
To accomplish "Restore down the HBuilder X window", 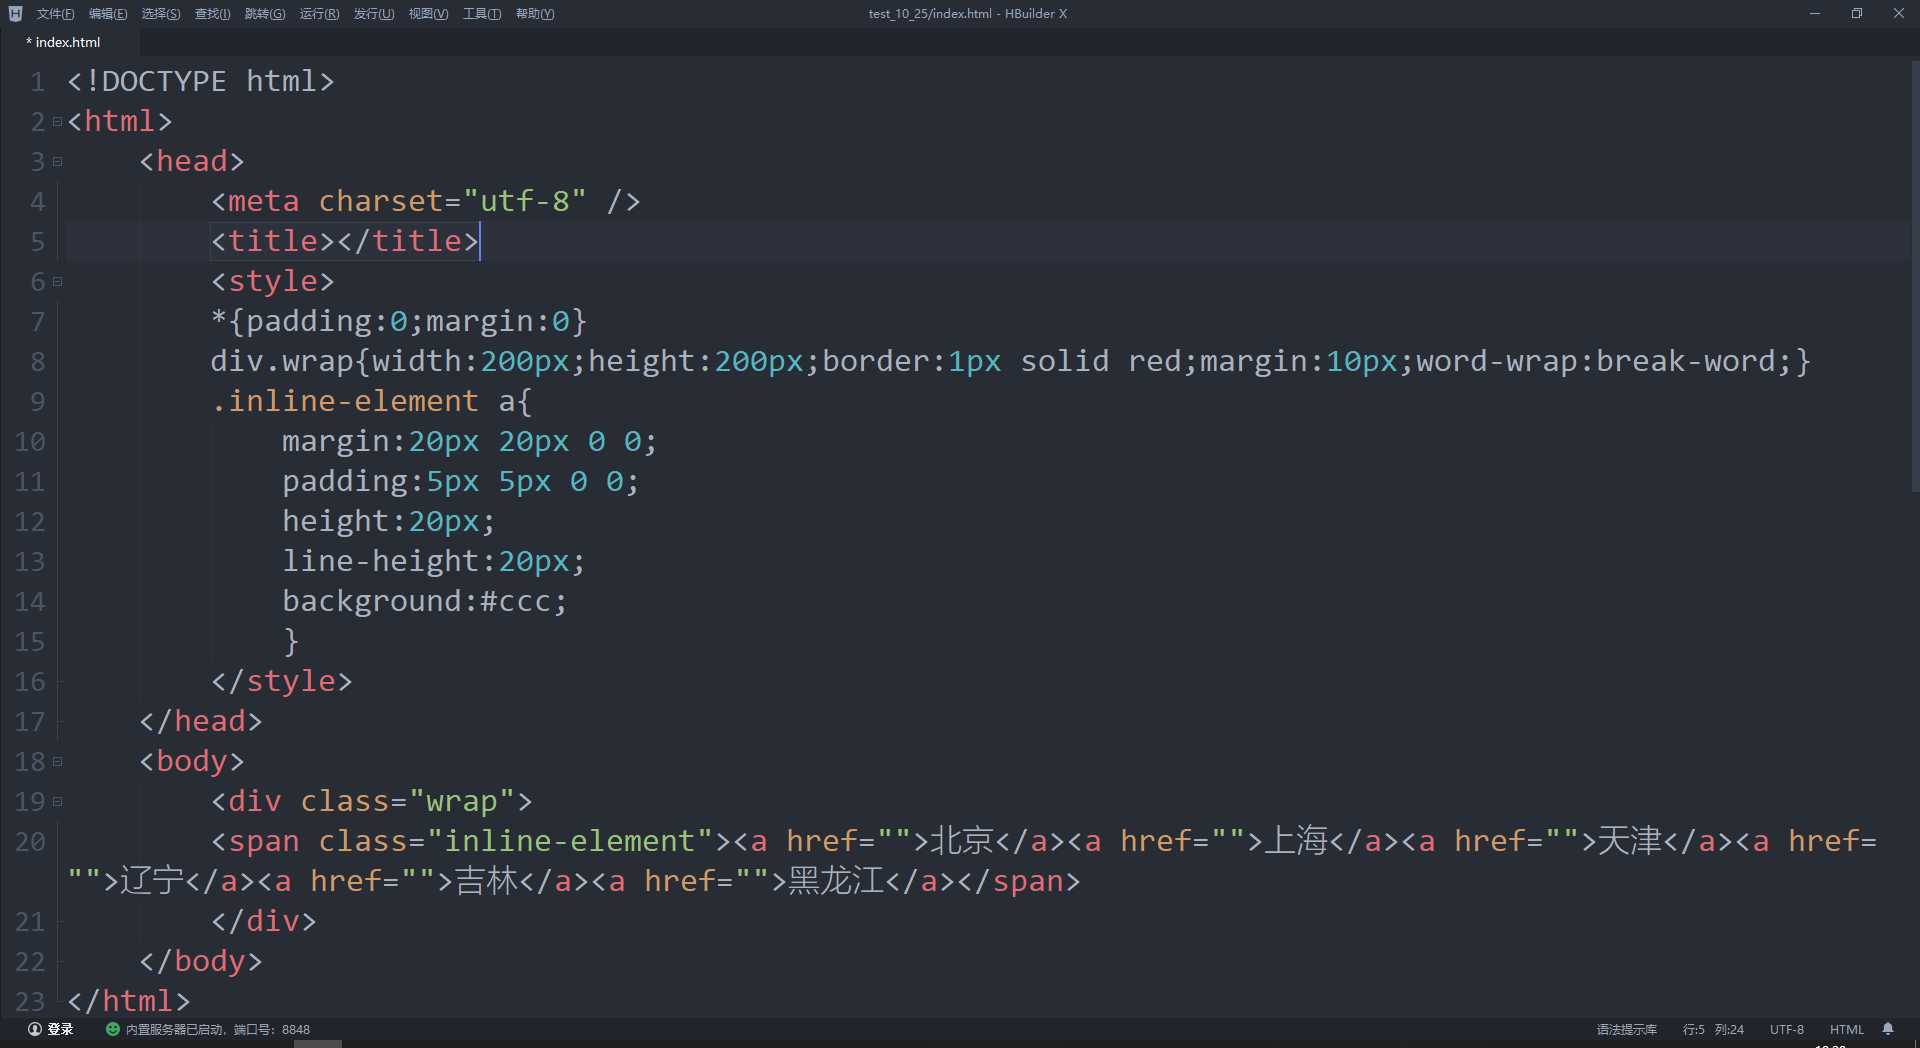I will click(1857, 13).
